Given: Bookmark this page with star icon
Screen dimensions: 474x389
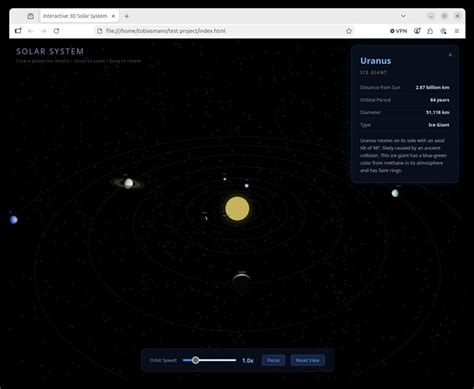Looking at the screenshot, I should (349, 31).
